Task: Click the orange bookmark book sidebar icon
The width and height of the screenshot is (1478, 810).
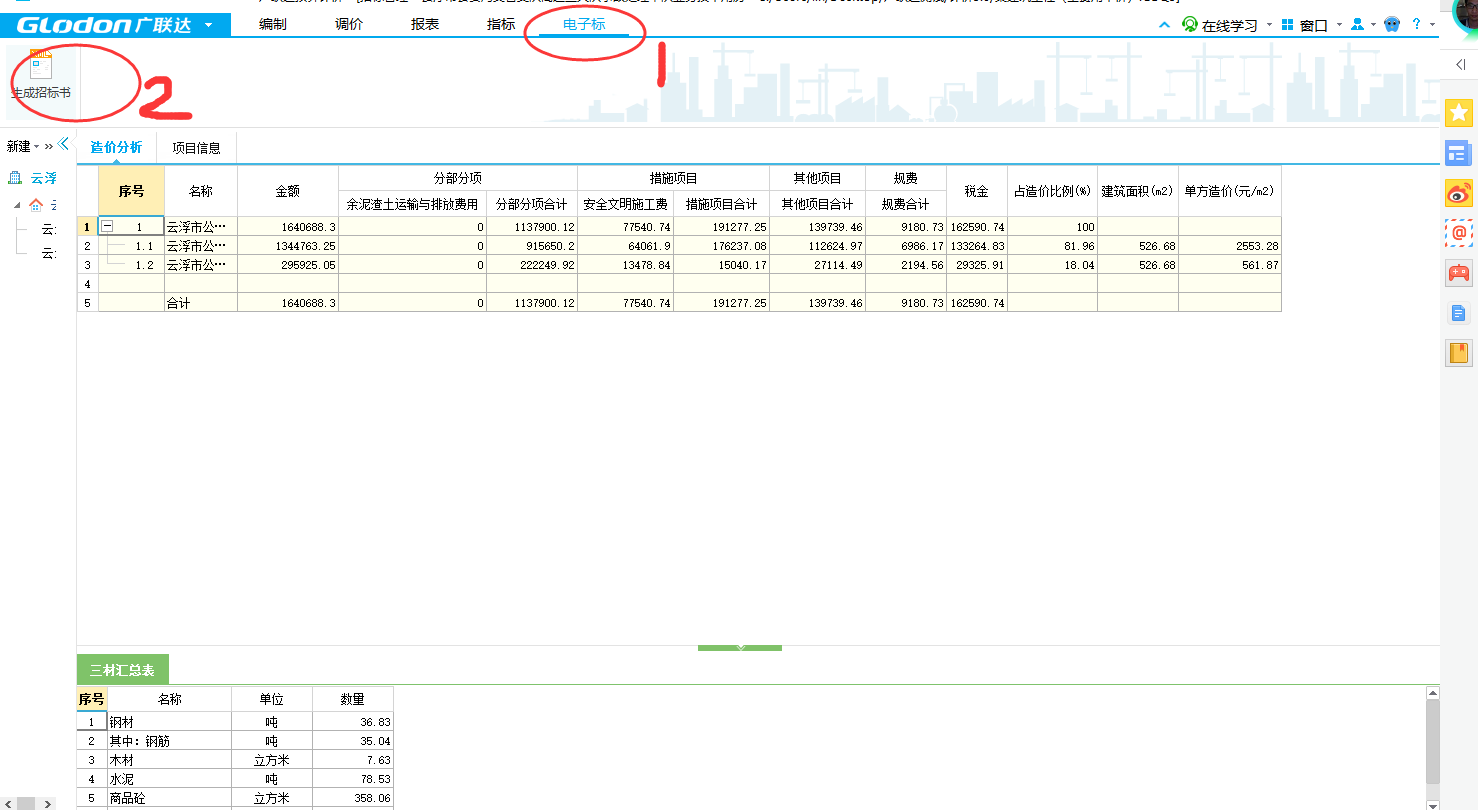Action: pyautogui.click(x=1459, y=352)
